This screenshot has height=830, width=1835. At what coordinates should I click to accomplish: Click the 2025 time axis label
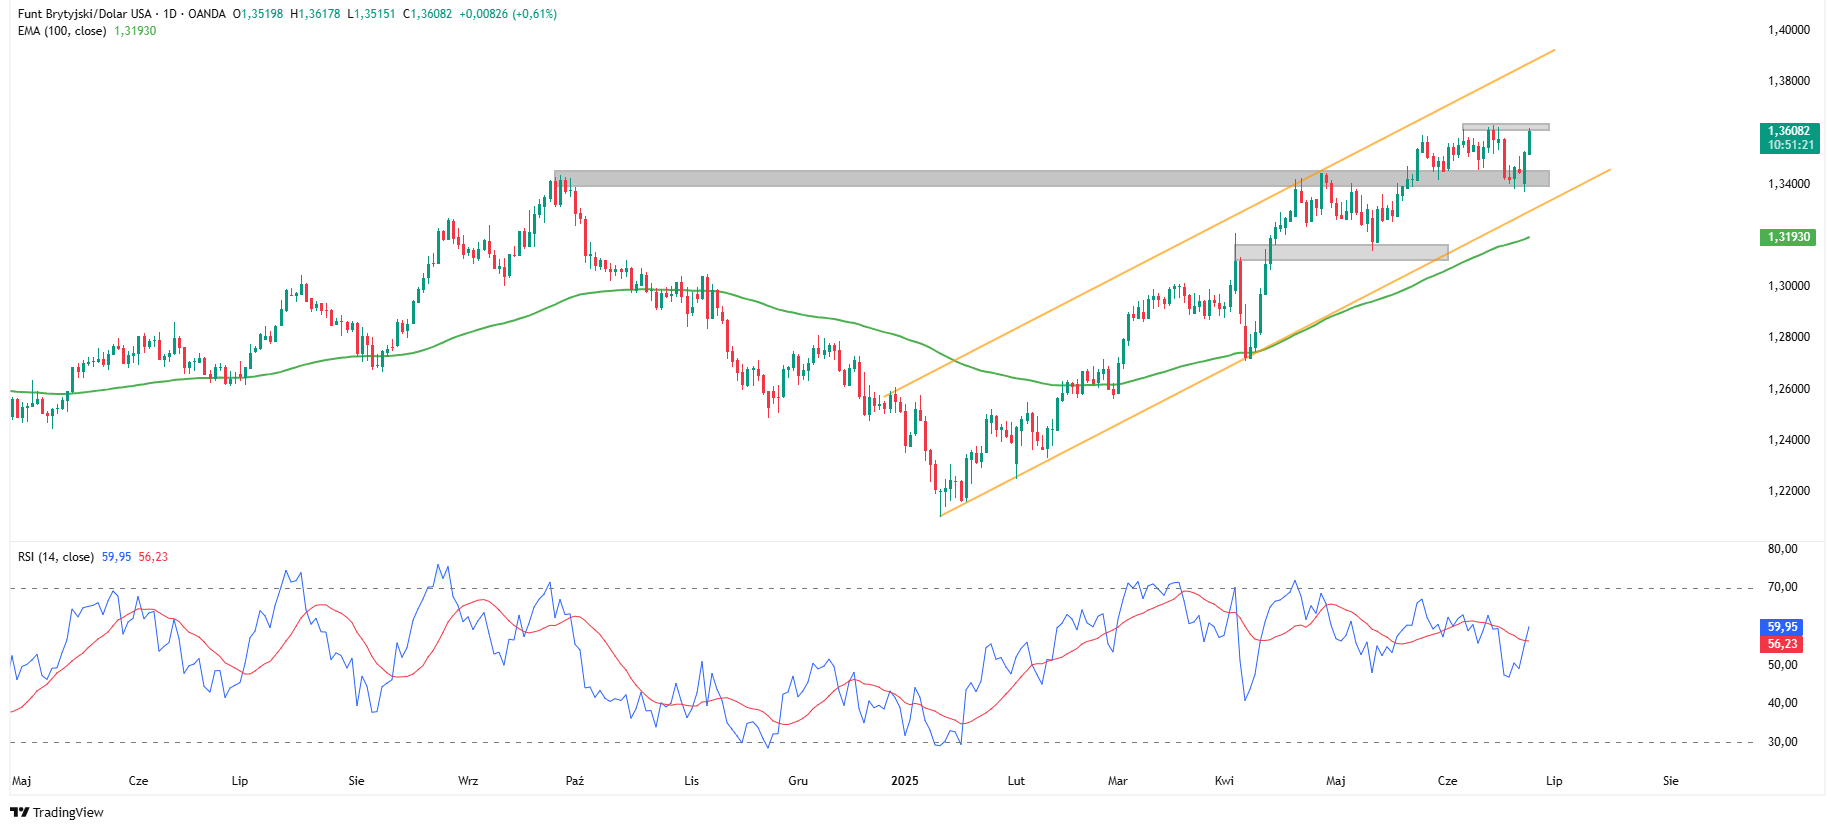[905, 781]
